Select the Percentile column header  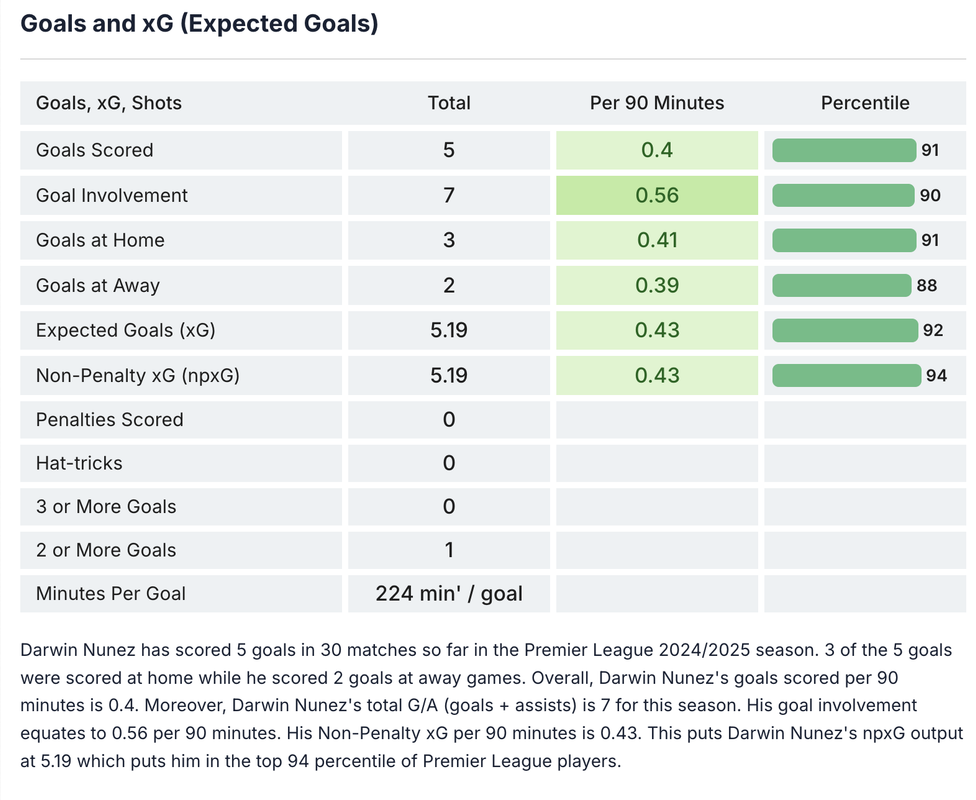[865, 103]
